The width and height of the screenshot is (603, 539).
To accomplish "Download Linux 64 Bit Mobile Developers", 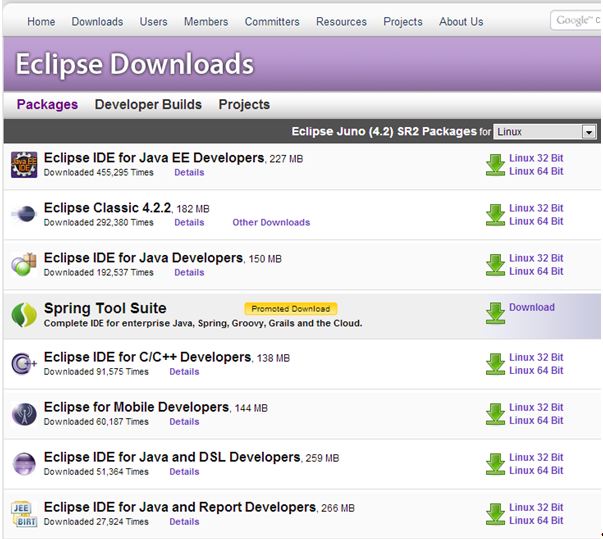I will click(536, 420).
